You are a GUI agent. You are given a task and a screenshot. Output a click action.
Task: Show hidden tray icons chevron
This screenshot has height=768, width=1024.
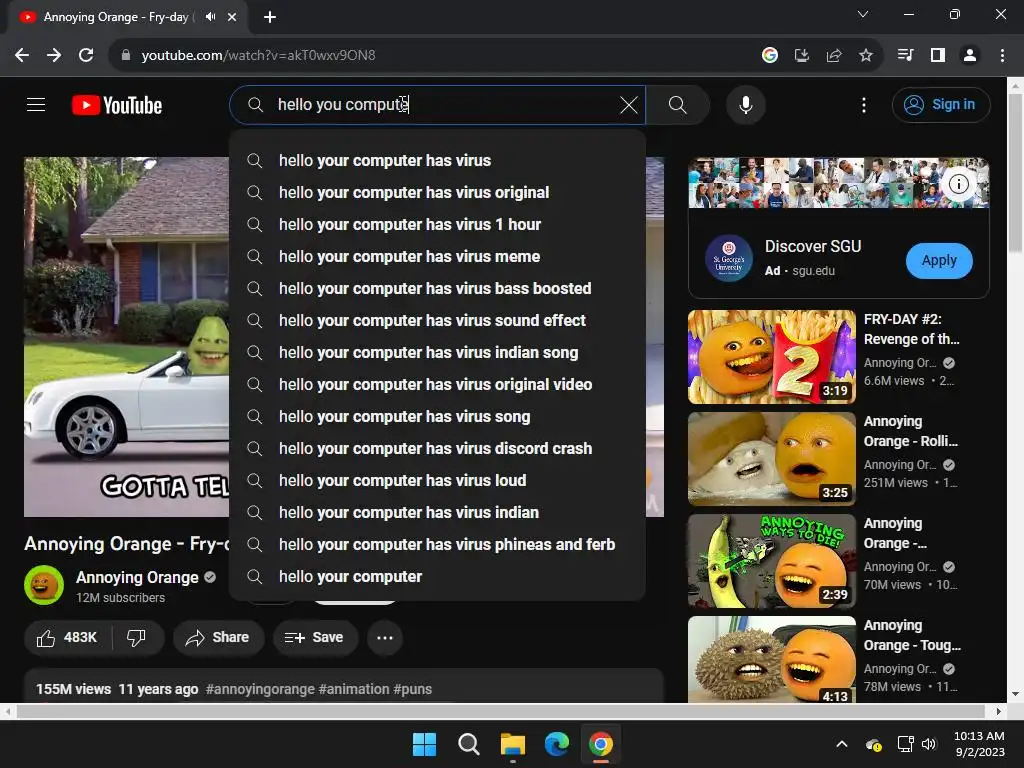pyautogui.click(x=842, y=744)
